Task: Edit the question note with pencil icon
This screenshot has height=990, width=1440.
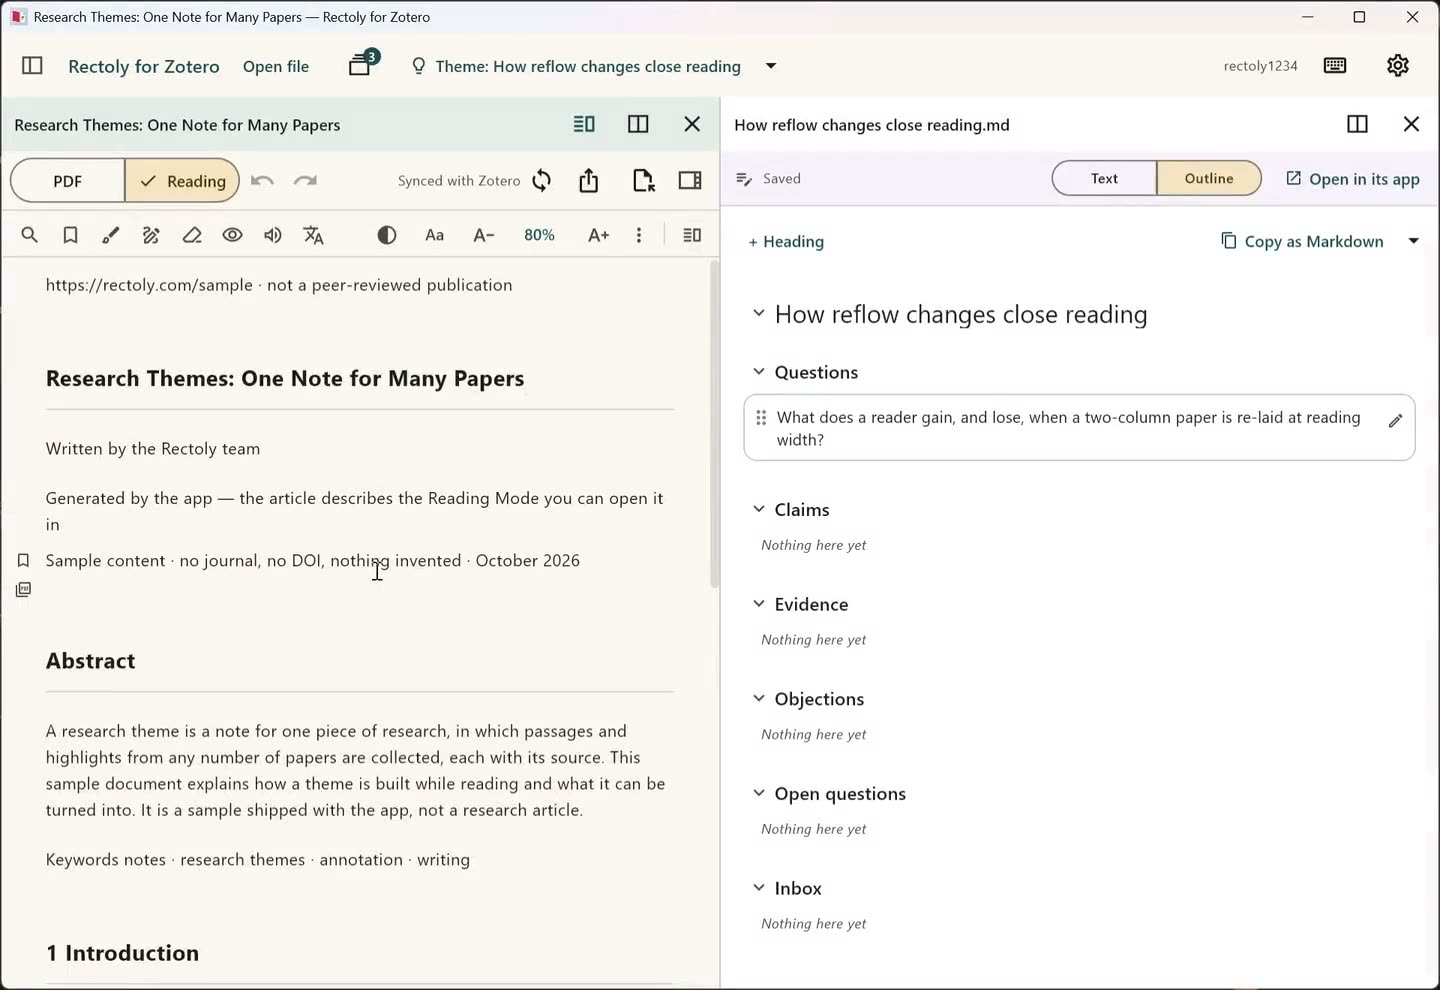Action: 1395,421
